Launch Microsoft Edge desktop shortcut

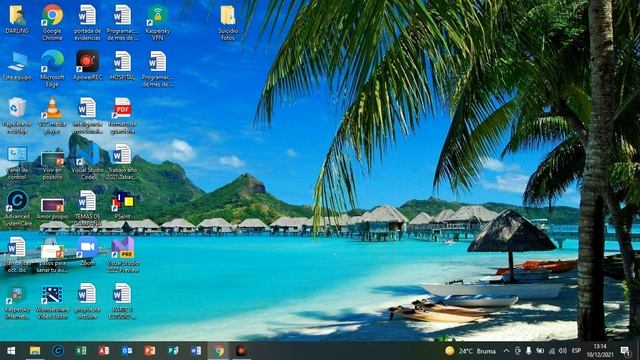(52, 69)
